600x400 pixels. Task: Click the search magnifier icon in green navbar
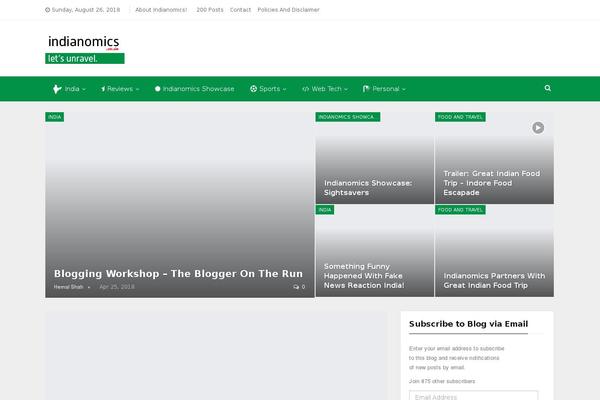[548, 88]
